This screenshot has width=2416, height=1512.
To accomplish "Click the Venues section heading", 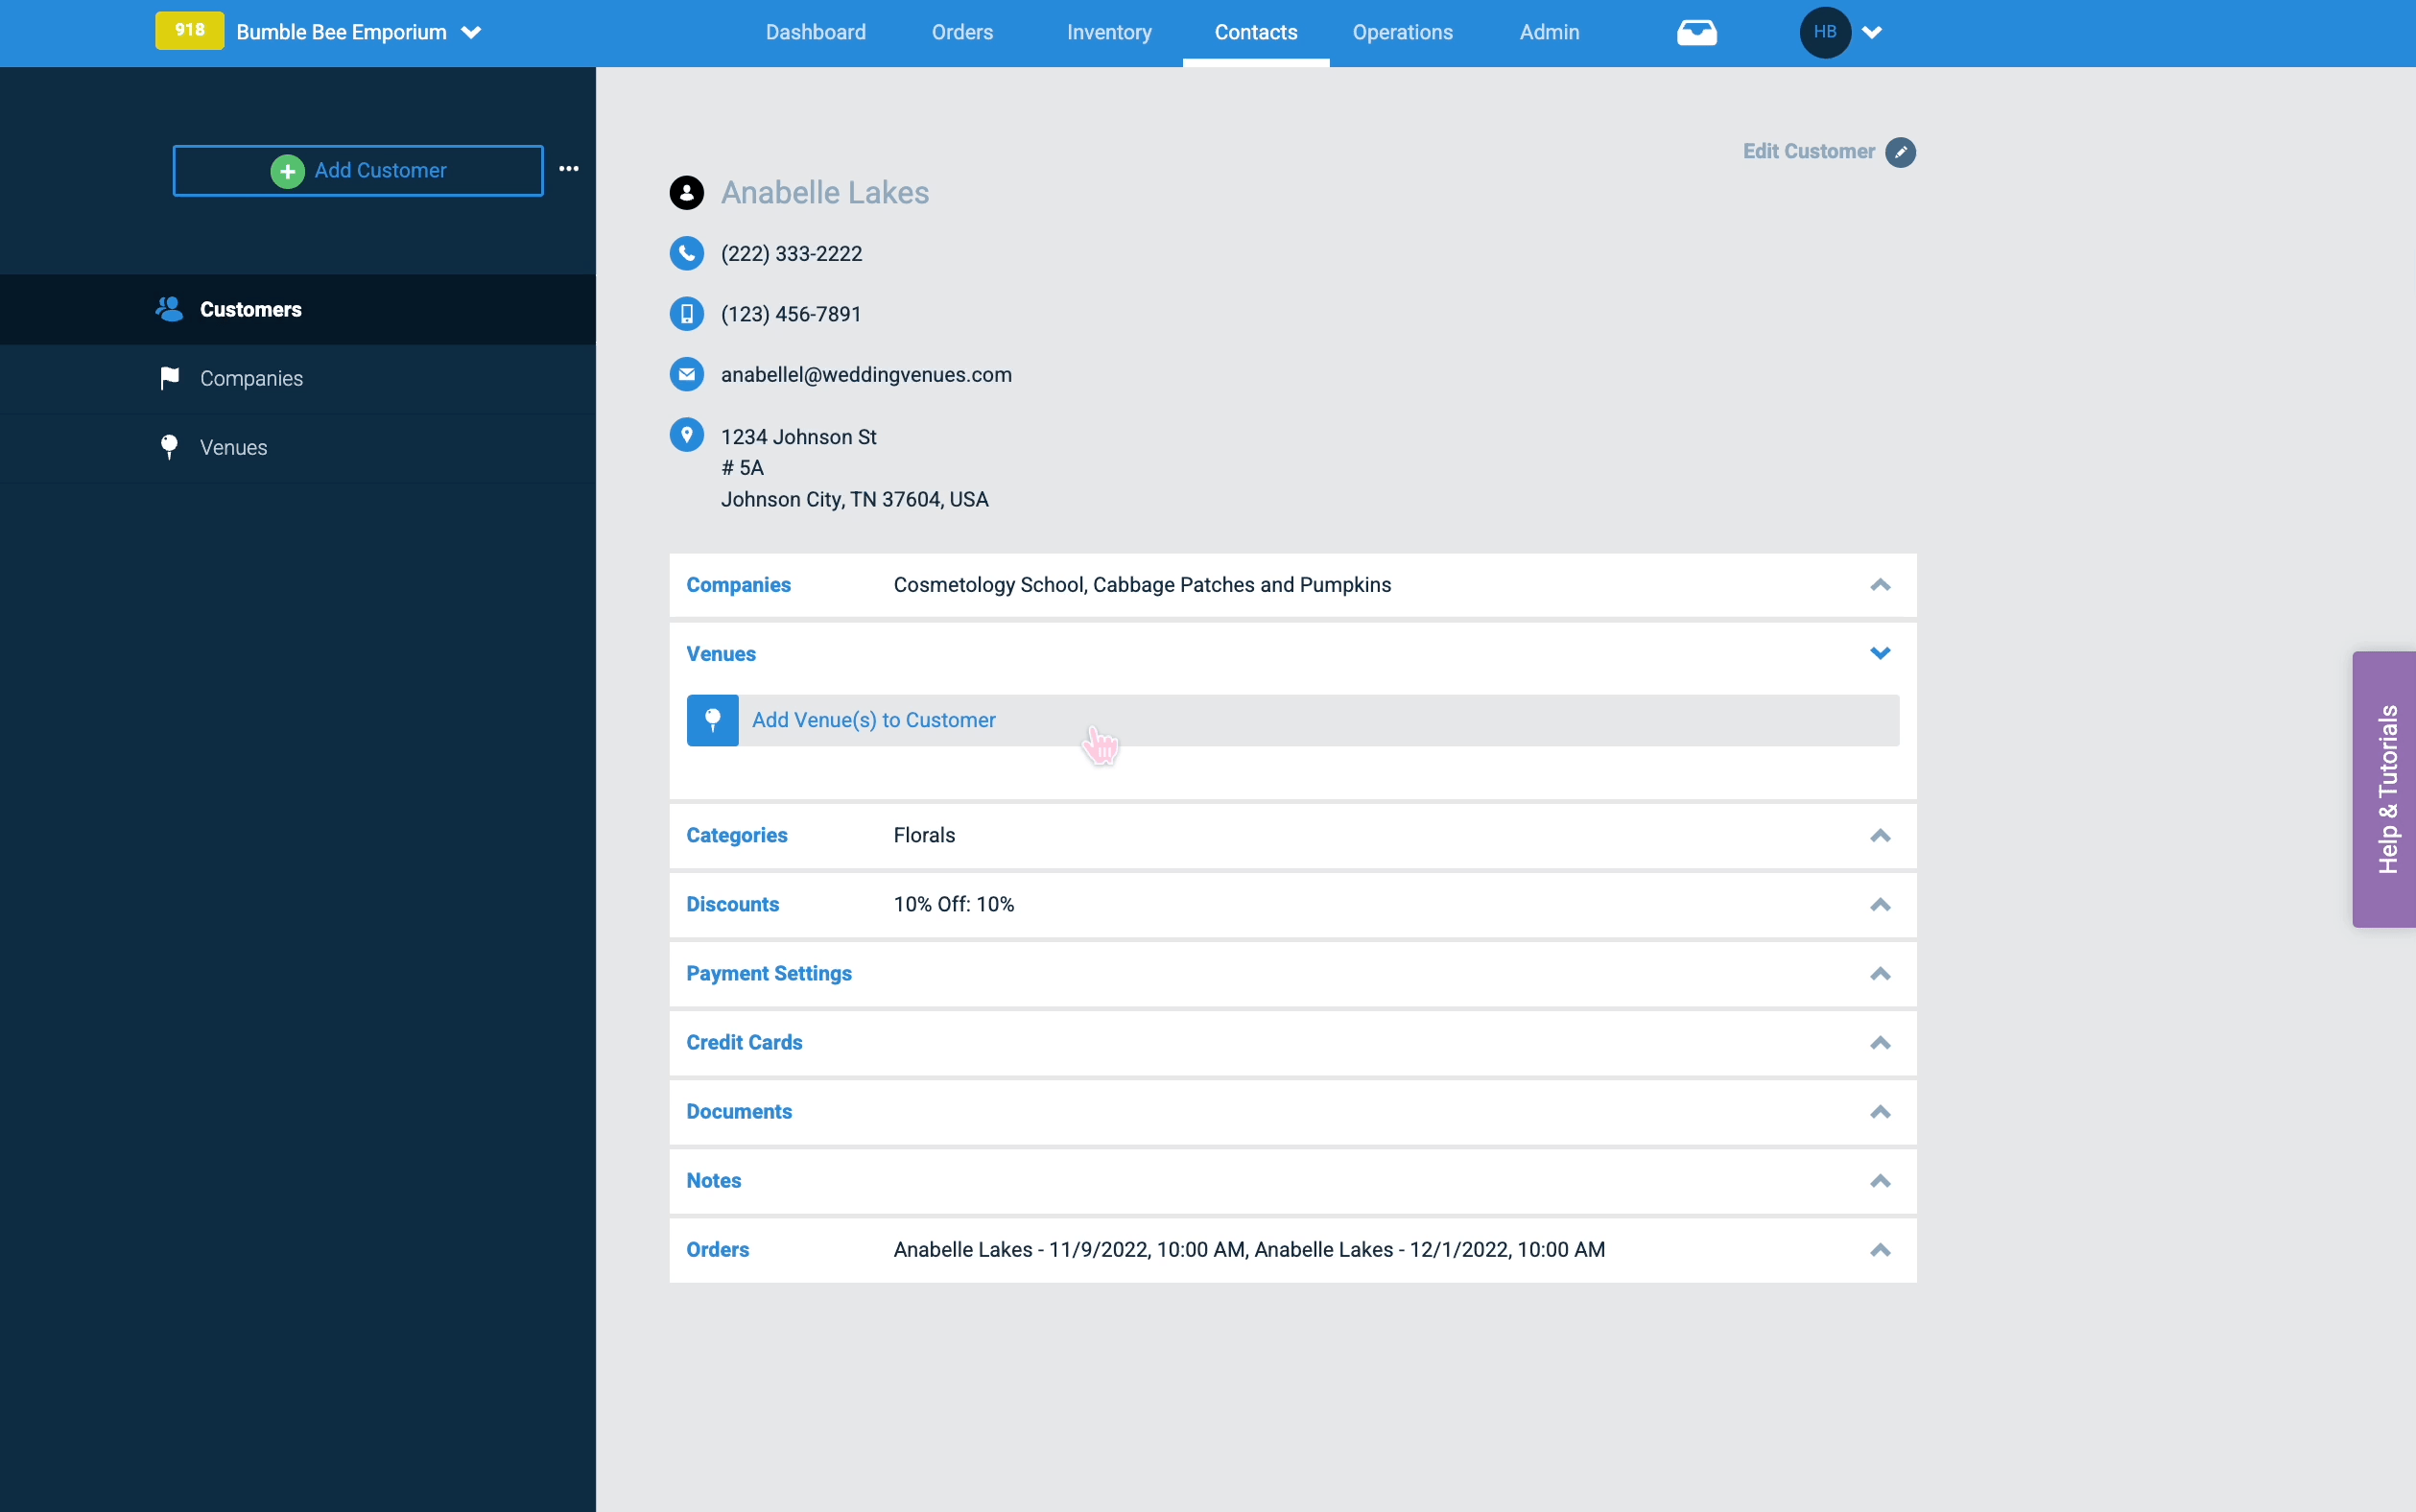I will pos(721,654).
